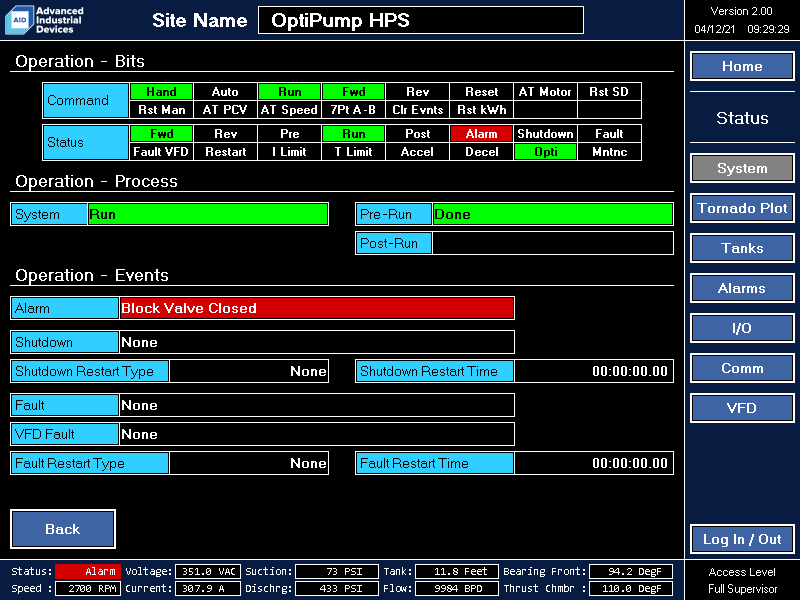The image size is (800, 600).
Task: Click the VFD Fault value None
Action: [316, 434]
